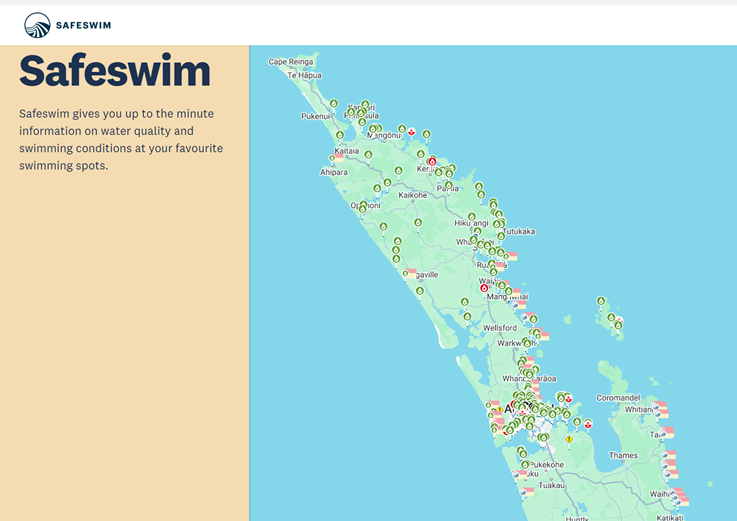
Task: Click the Coromandel map label
Action: [618, 398]
